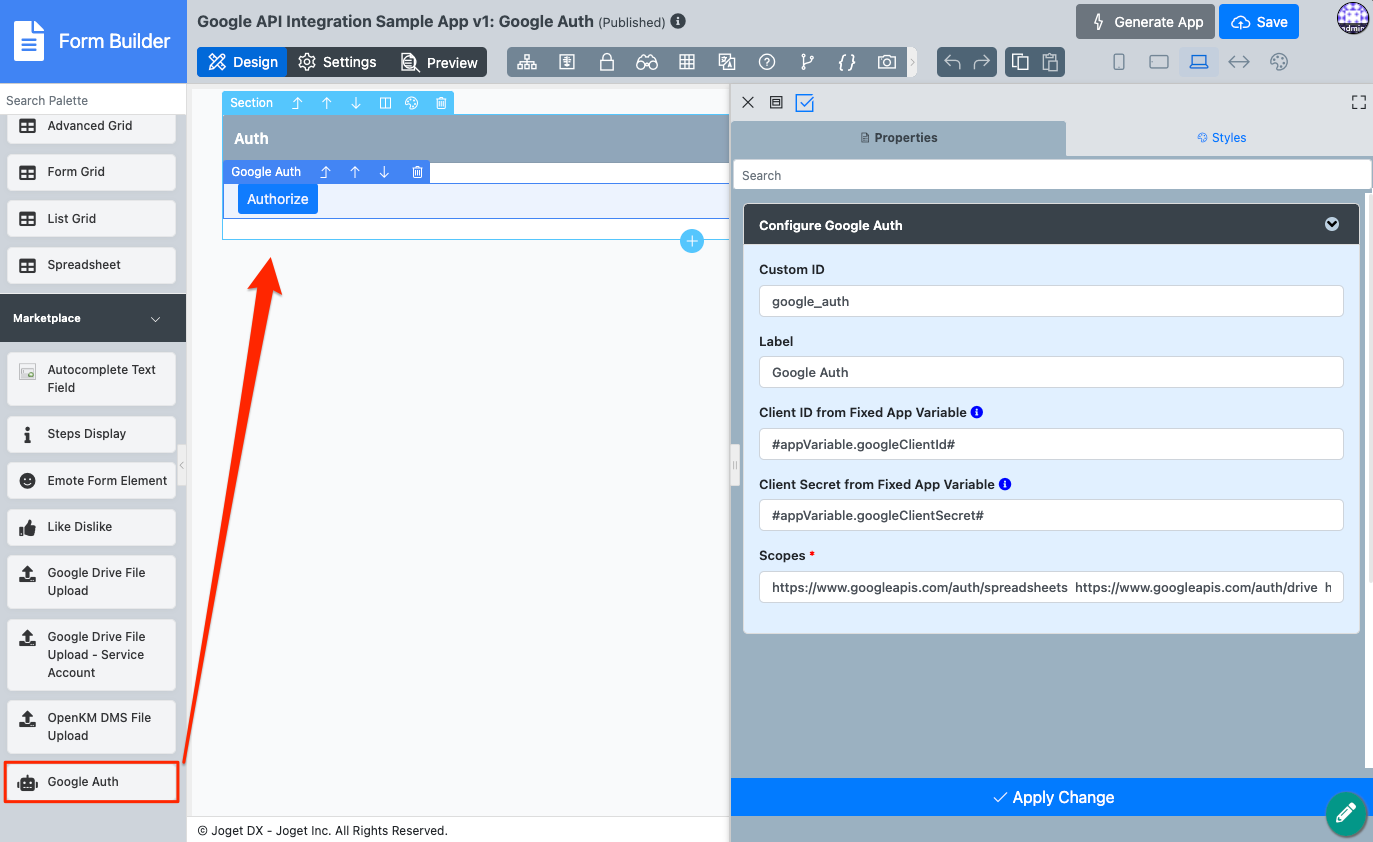Click the branch diff icon in the toolbar
This screenshot has height=842, width=1373.
[807, 62]
